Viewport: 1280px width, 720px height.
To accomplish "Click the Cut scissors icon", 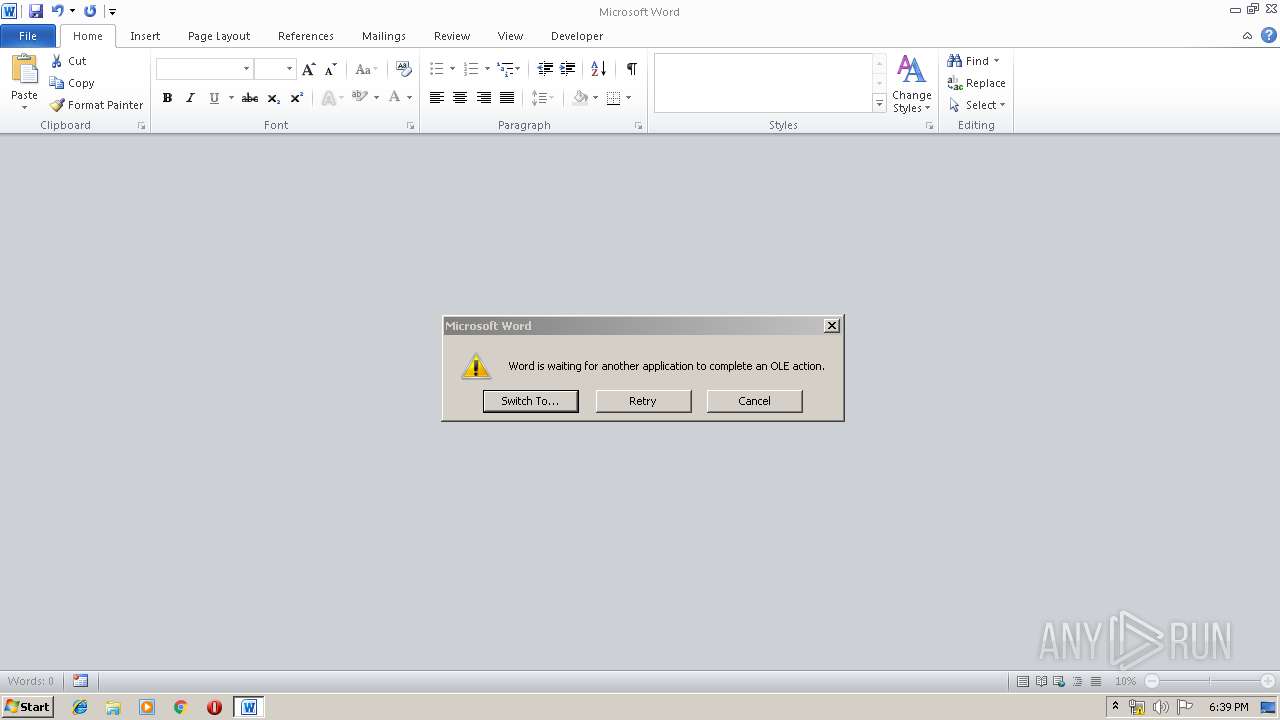I will pyautogui.click(x=57, y=61).
